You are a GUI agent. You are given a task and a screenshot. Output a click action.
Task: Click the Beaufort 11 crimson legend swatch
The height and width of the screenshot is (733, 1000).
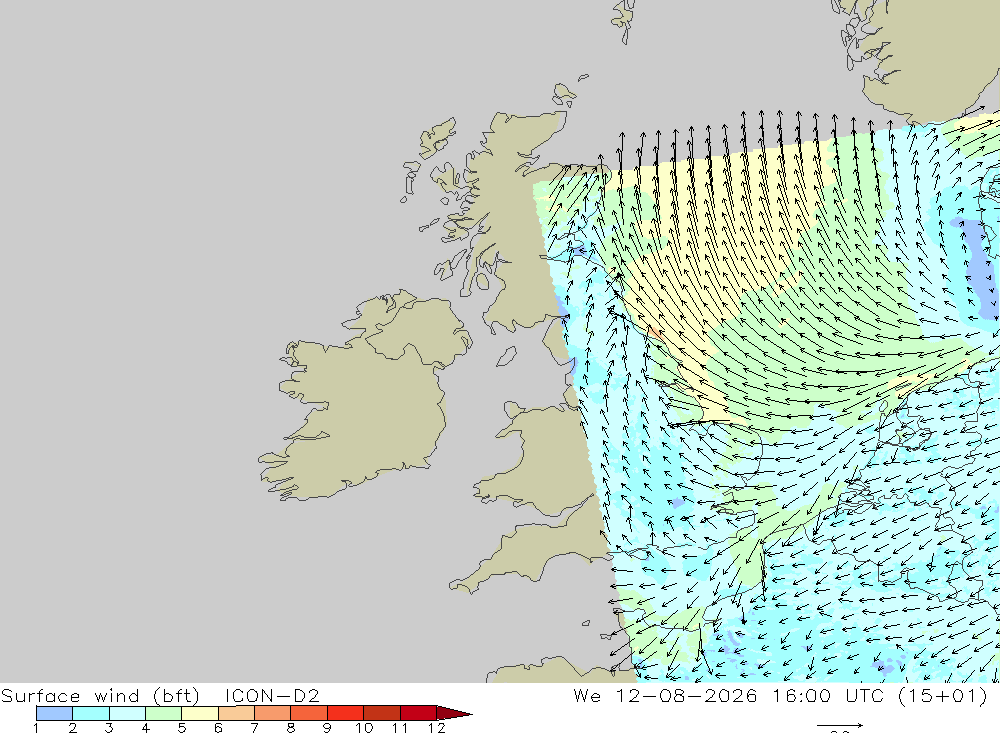pyautogui.click(x=418, y=713)
